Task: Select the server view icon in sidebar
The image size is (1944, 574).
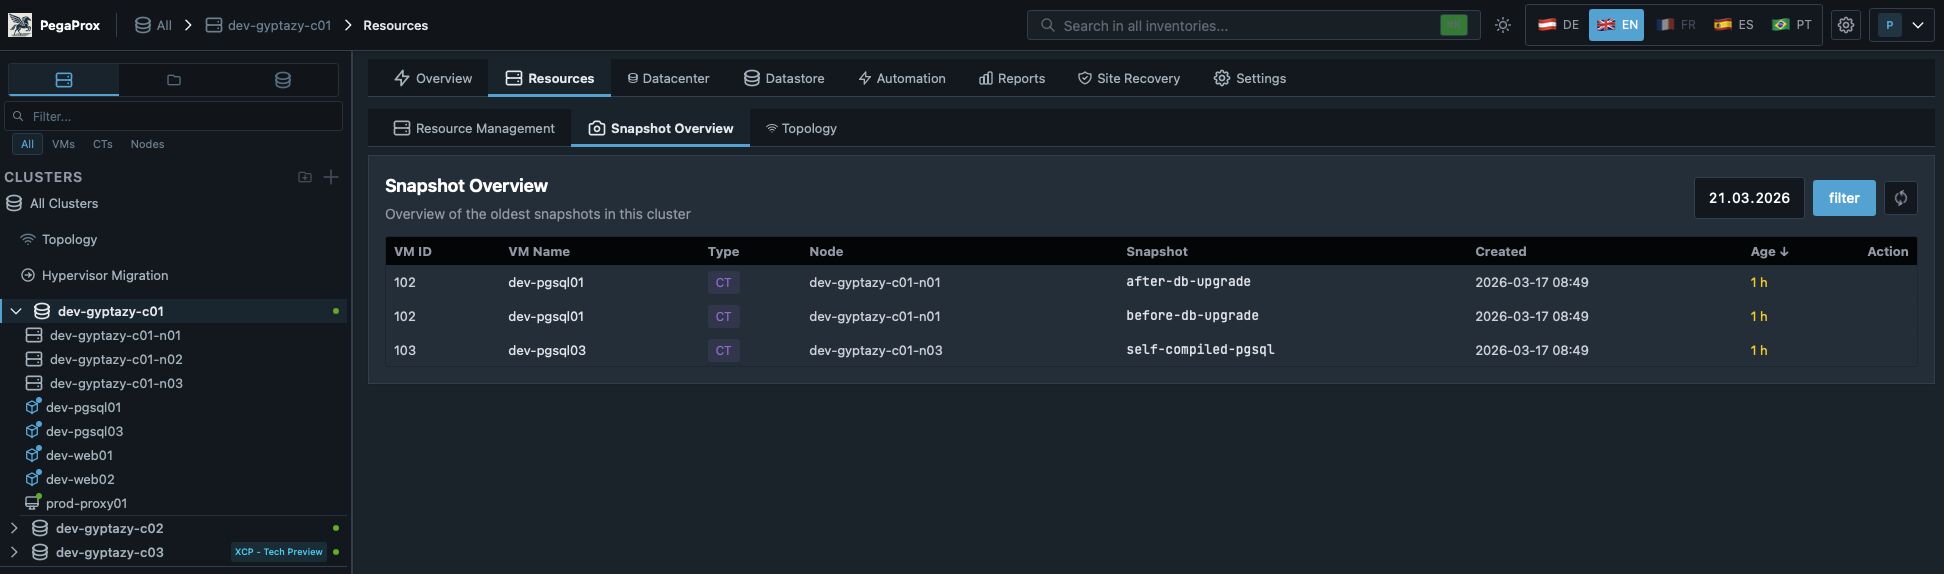Action: pos(64,80)
